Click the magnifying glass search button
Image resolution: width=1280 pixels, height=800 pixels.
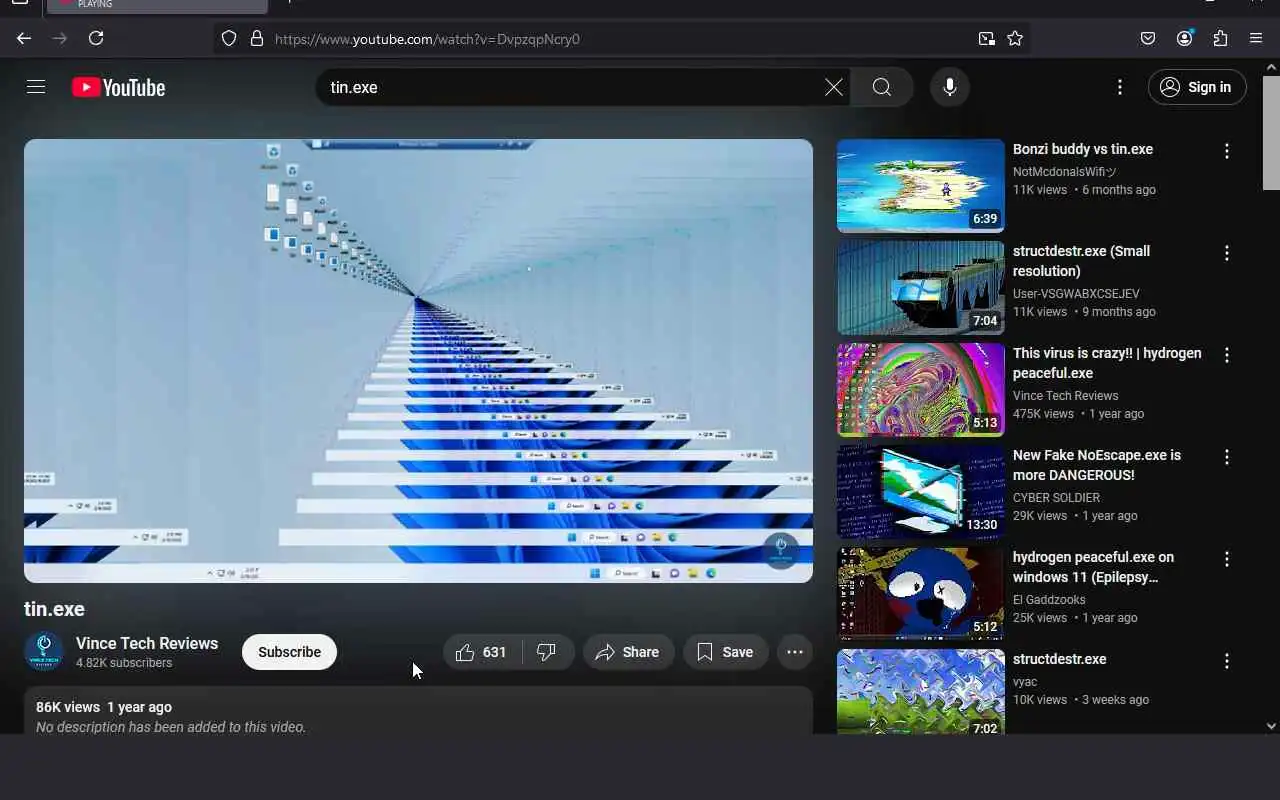pos(882,87)
